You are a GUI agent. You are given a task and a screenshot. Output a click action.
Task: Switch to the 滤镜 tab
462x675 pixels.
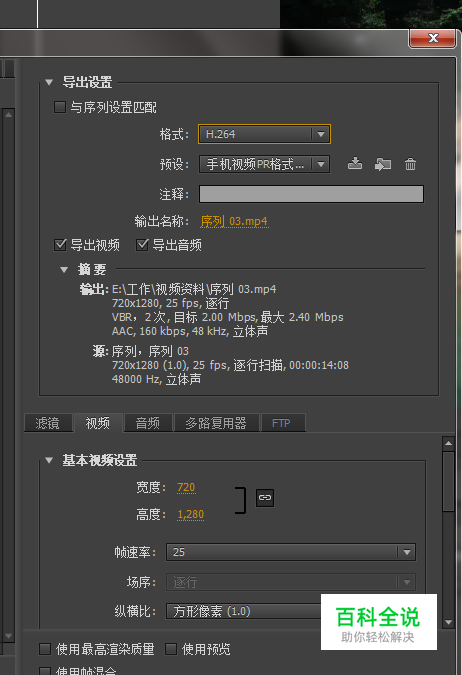48,423
